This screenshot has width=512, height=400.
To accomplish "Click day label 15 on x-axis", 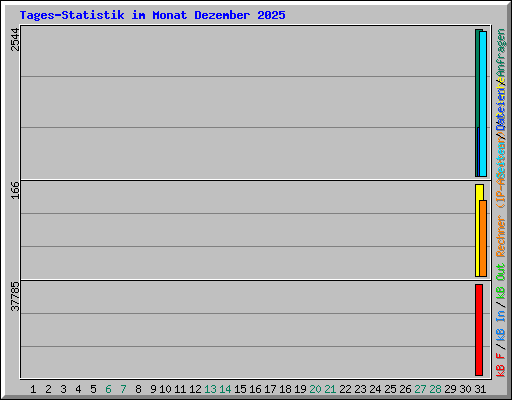I will click(x=240, y=389).
